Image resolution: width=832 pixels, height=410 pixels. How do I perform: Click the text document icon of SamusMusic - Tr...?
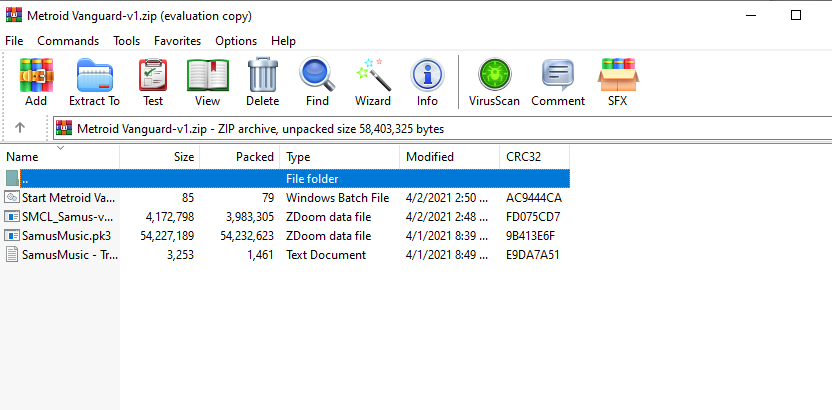pyautogui.click(x=12, y=255)
